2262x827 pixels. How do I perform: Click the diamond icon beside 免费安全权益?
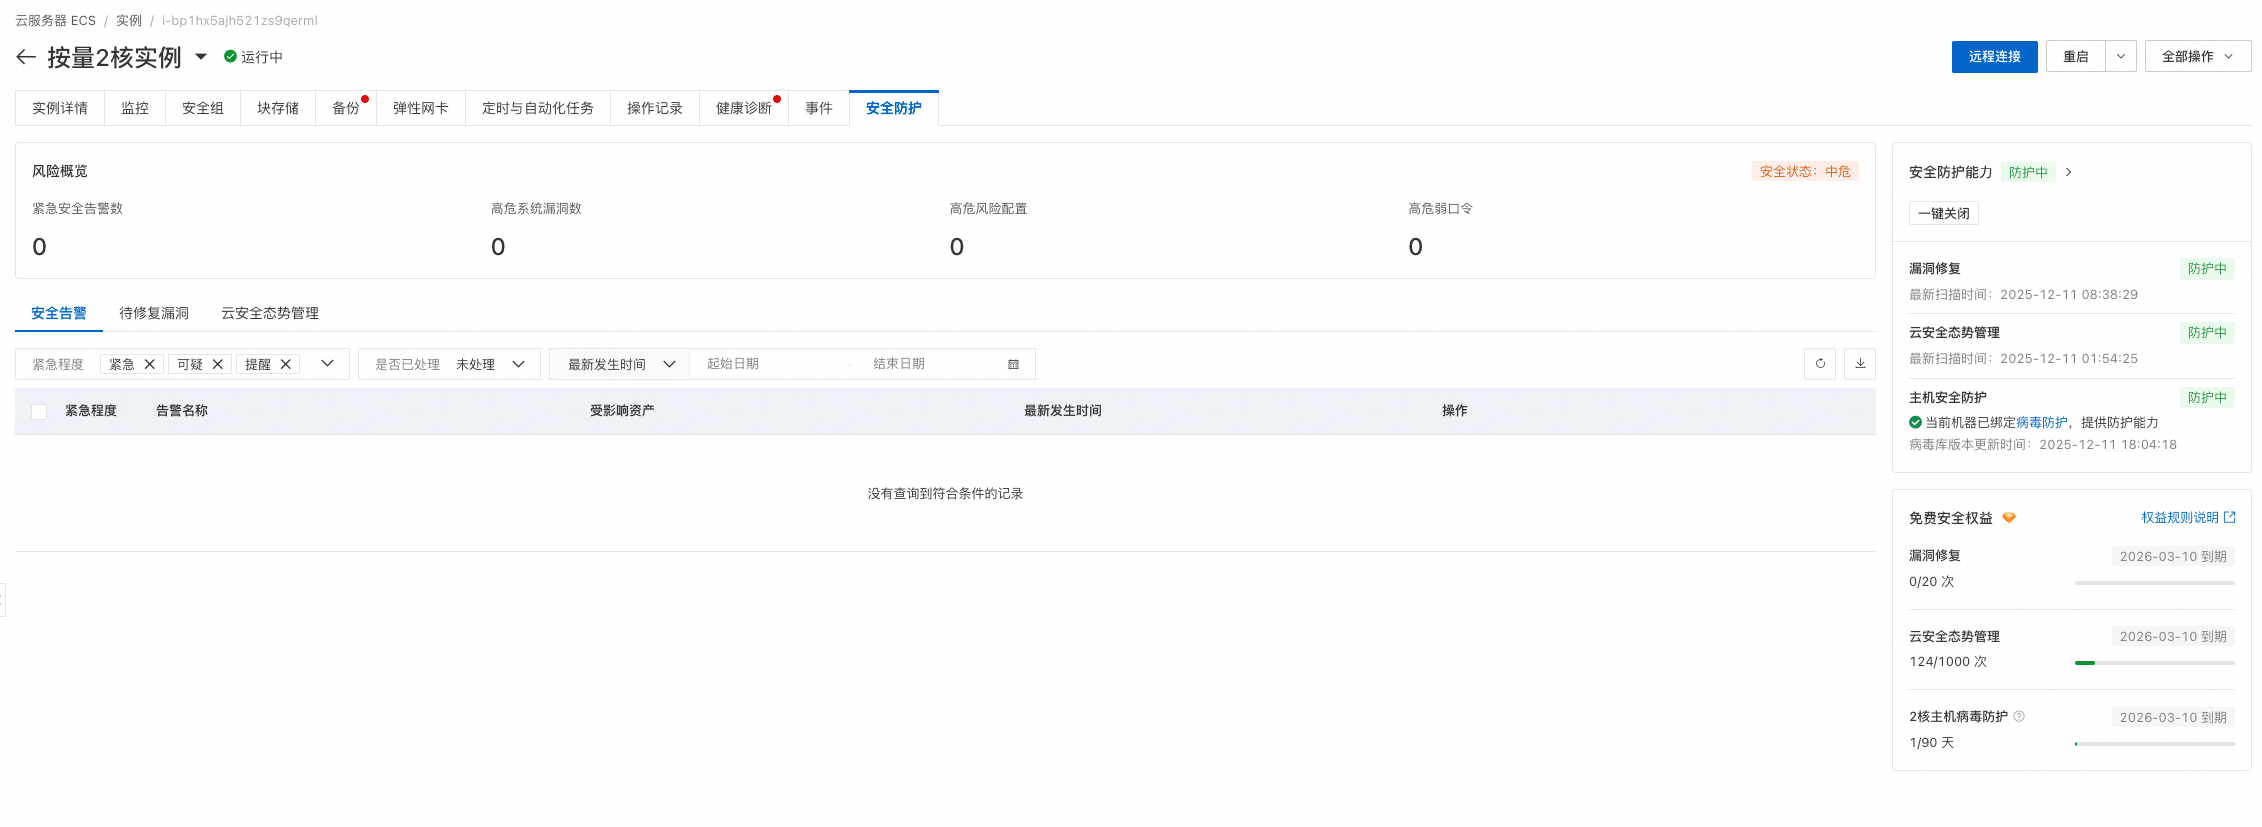[2009, 518]
